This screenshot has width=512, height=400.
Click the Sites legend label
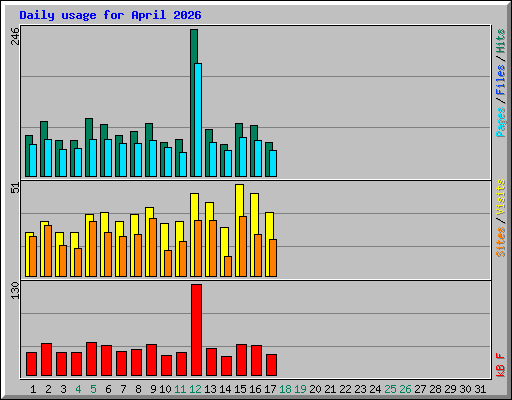coord(500,242)
